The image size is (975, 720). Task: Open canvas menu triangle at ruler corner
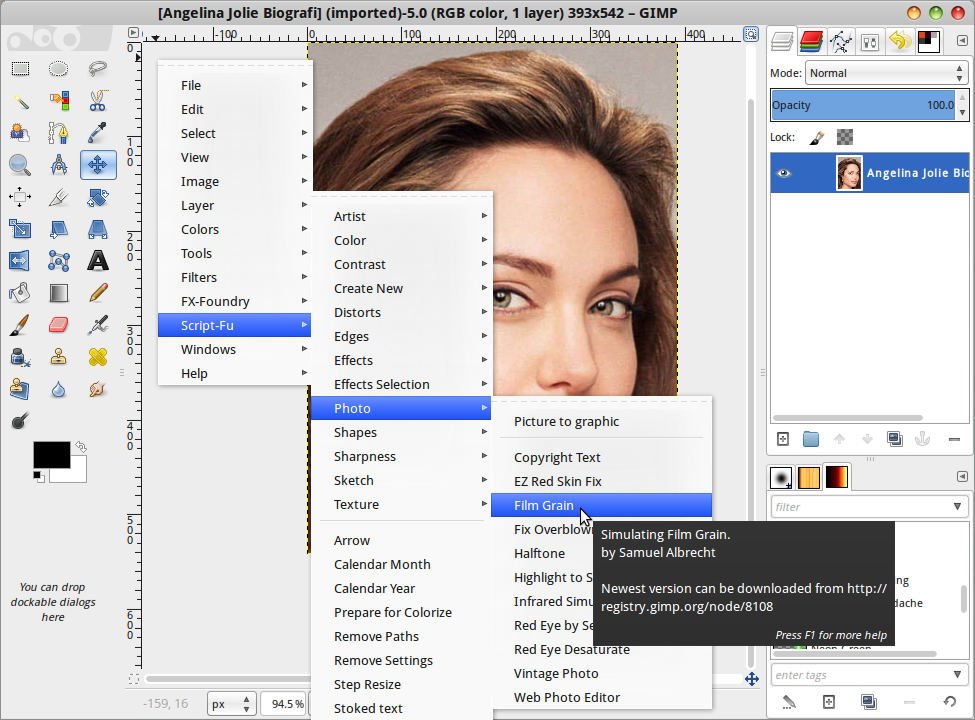coord(133,32)
